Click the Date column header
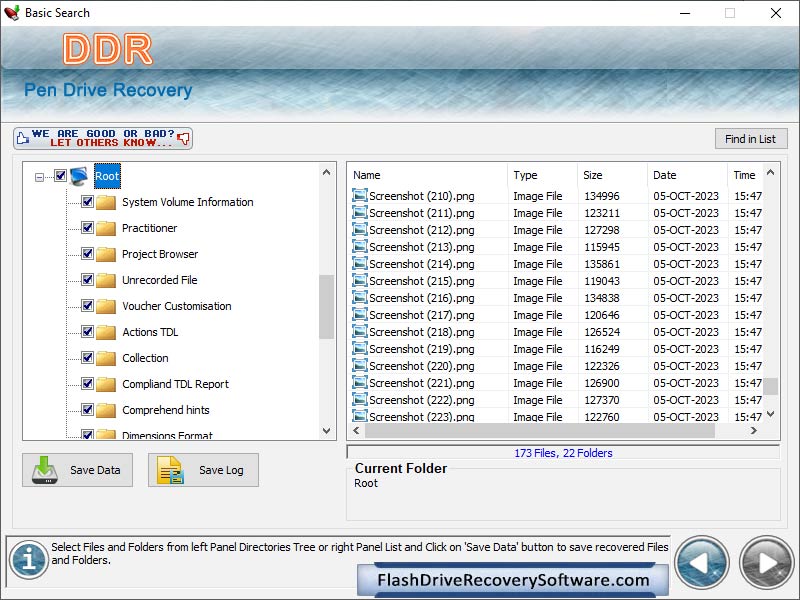 (687, 175)
